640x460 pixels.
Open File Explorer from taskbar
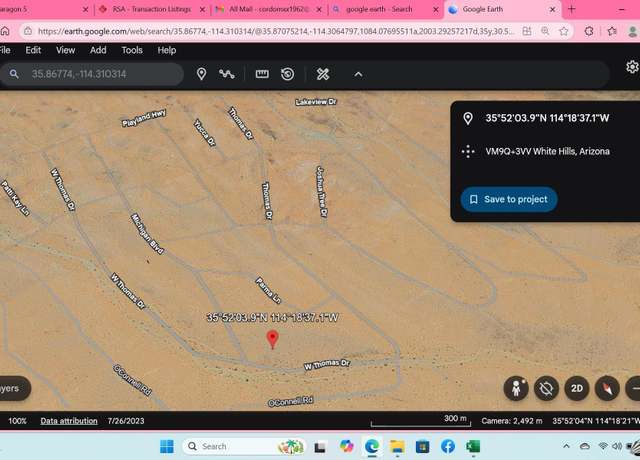tap(397, 447)
